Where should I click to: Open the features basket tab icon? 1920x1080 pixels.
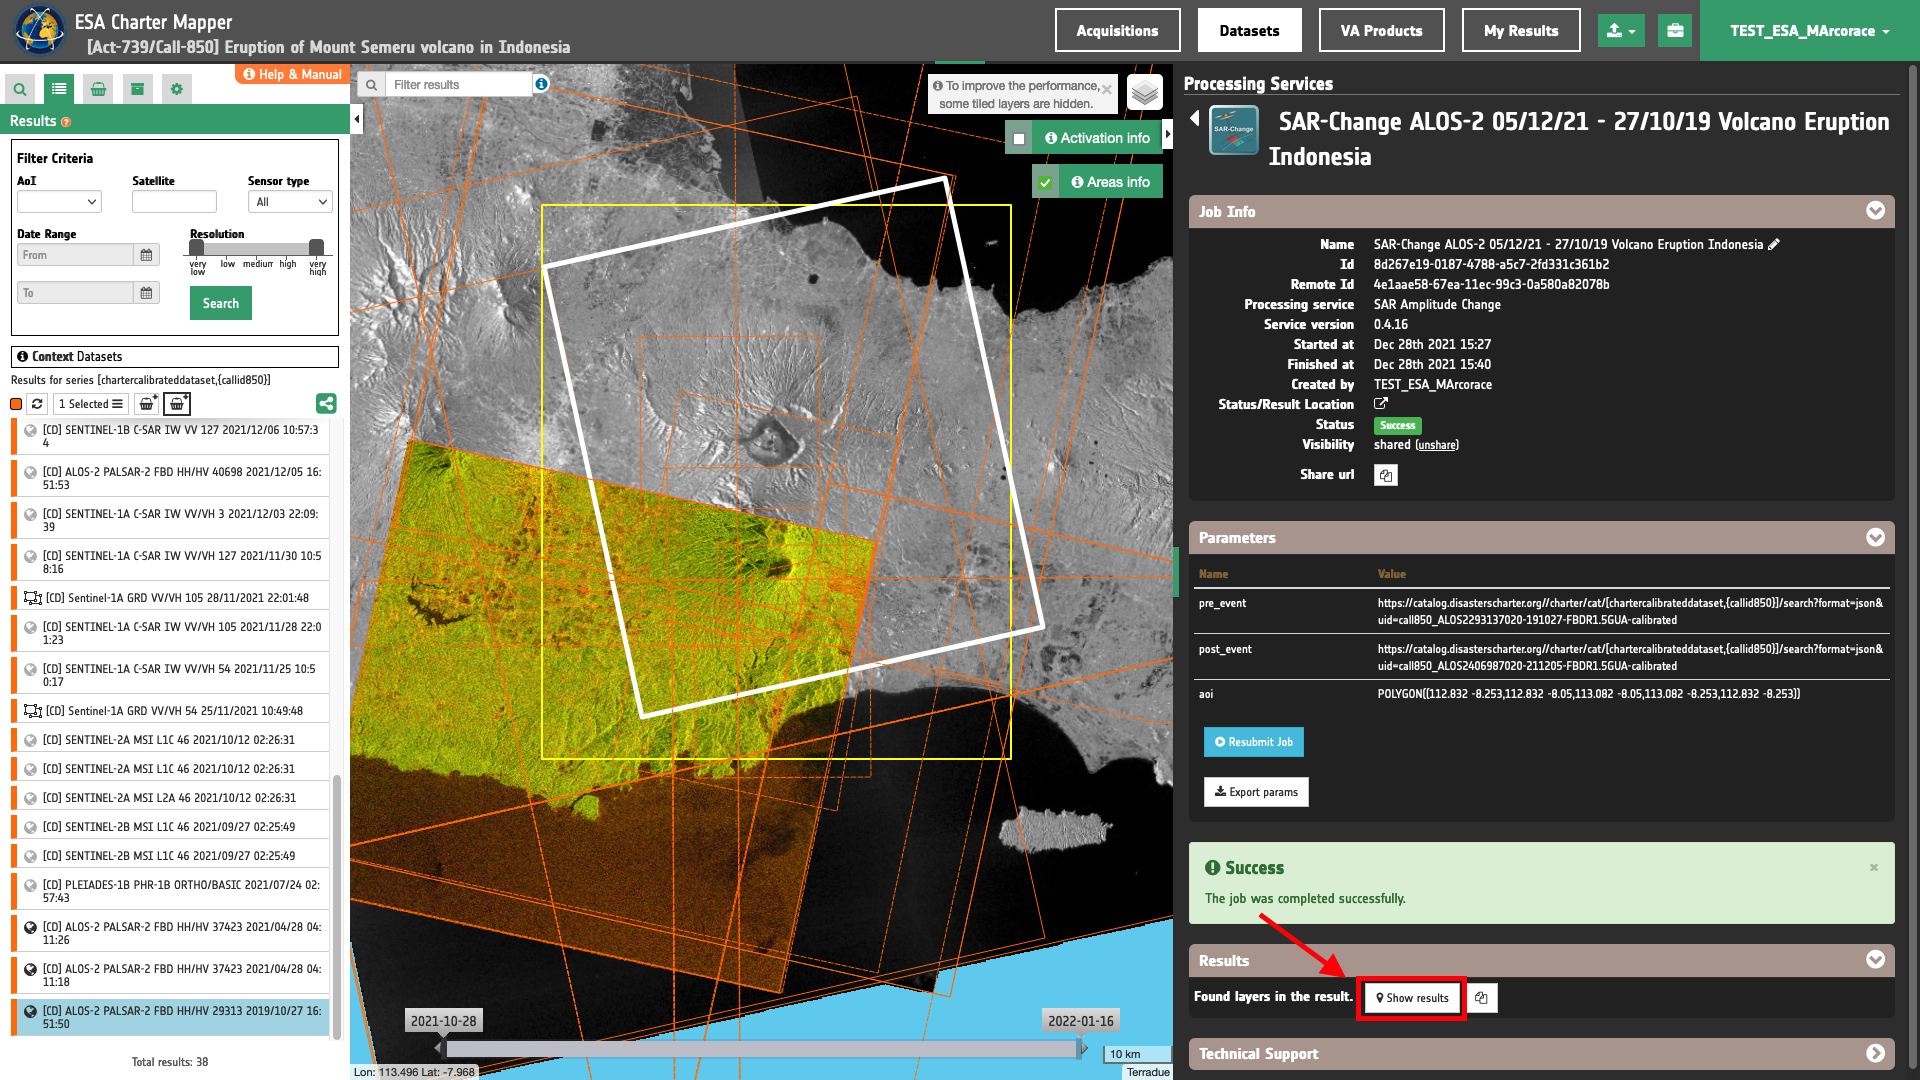point(98,89)
